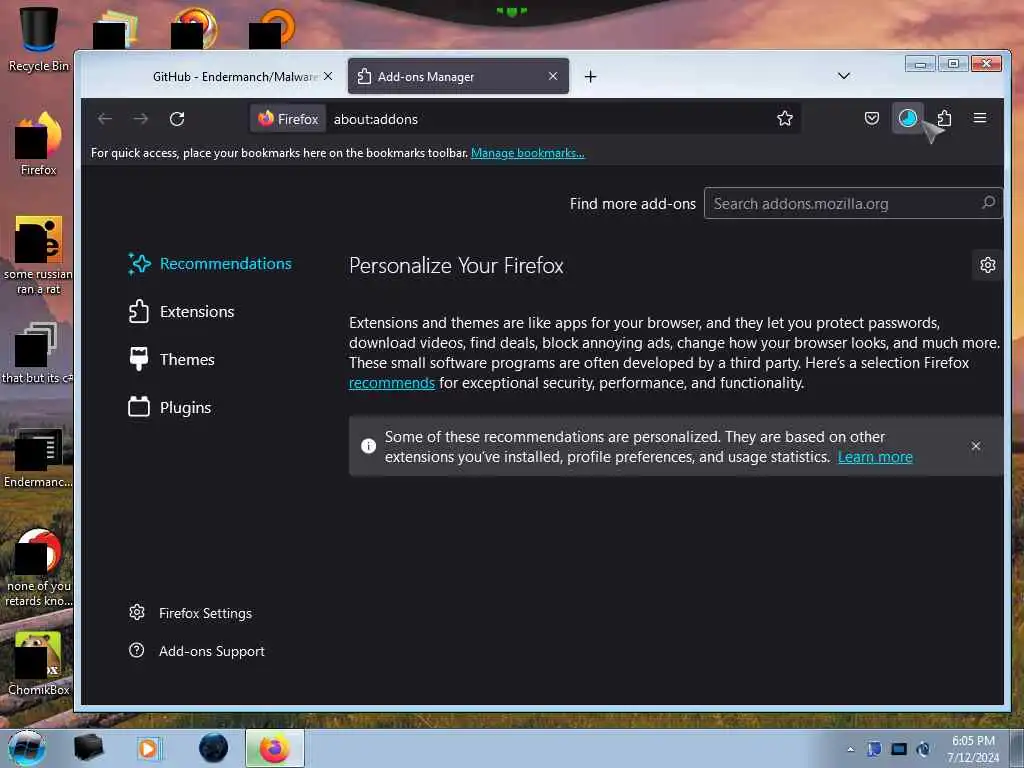
Task: Open Firefox Settings from sidebar
Action: point(191,613)
